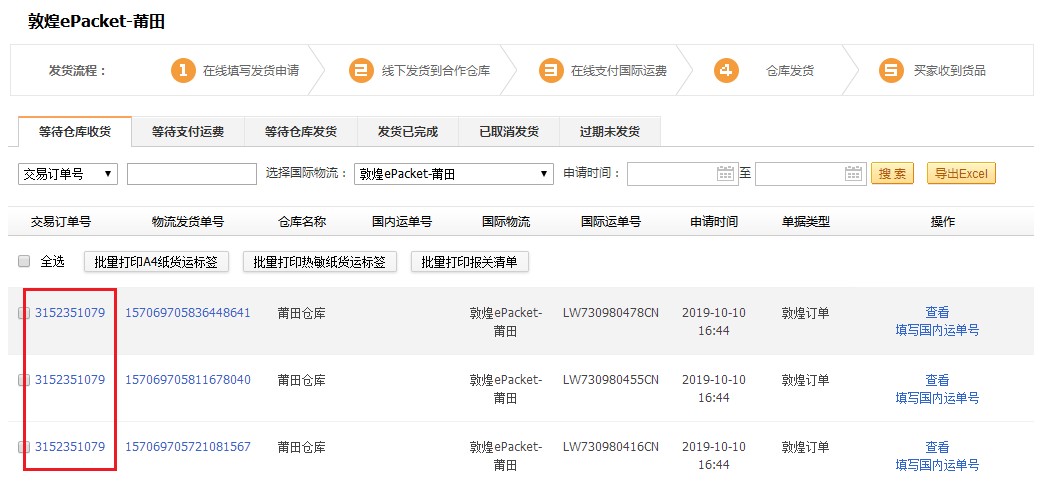1045x486 pixels.
Task: Tick checkbox for row with 157069705811678040
Action: (24, 380)
